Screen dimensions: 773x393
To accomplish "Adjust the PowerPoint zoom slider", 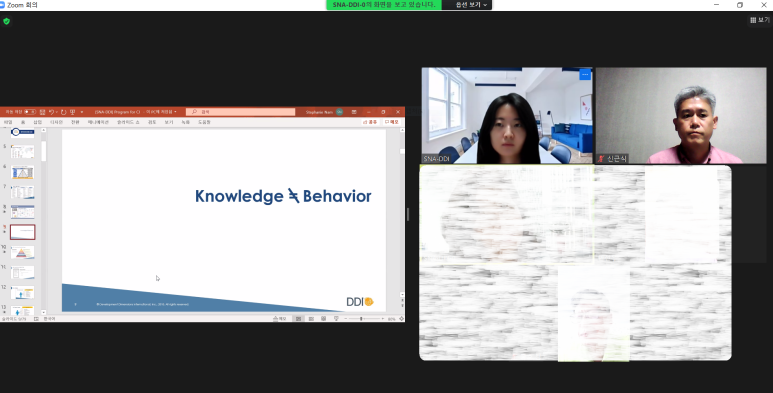I will (361, 319).
